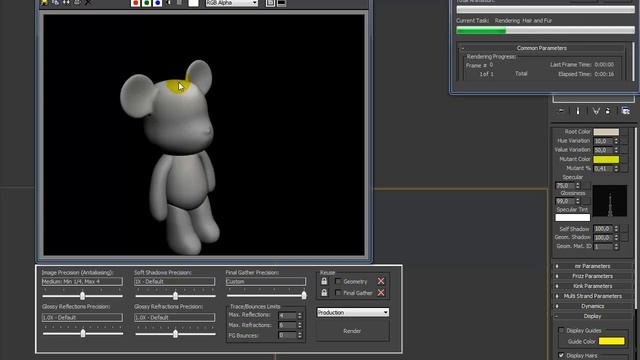Image resolution: width=640 pixels, height=360 pixels.
Task: Expand the Multi Strand Parameters rollout
Action: point(592,296)
